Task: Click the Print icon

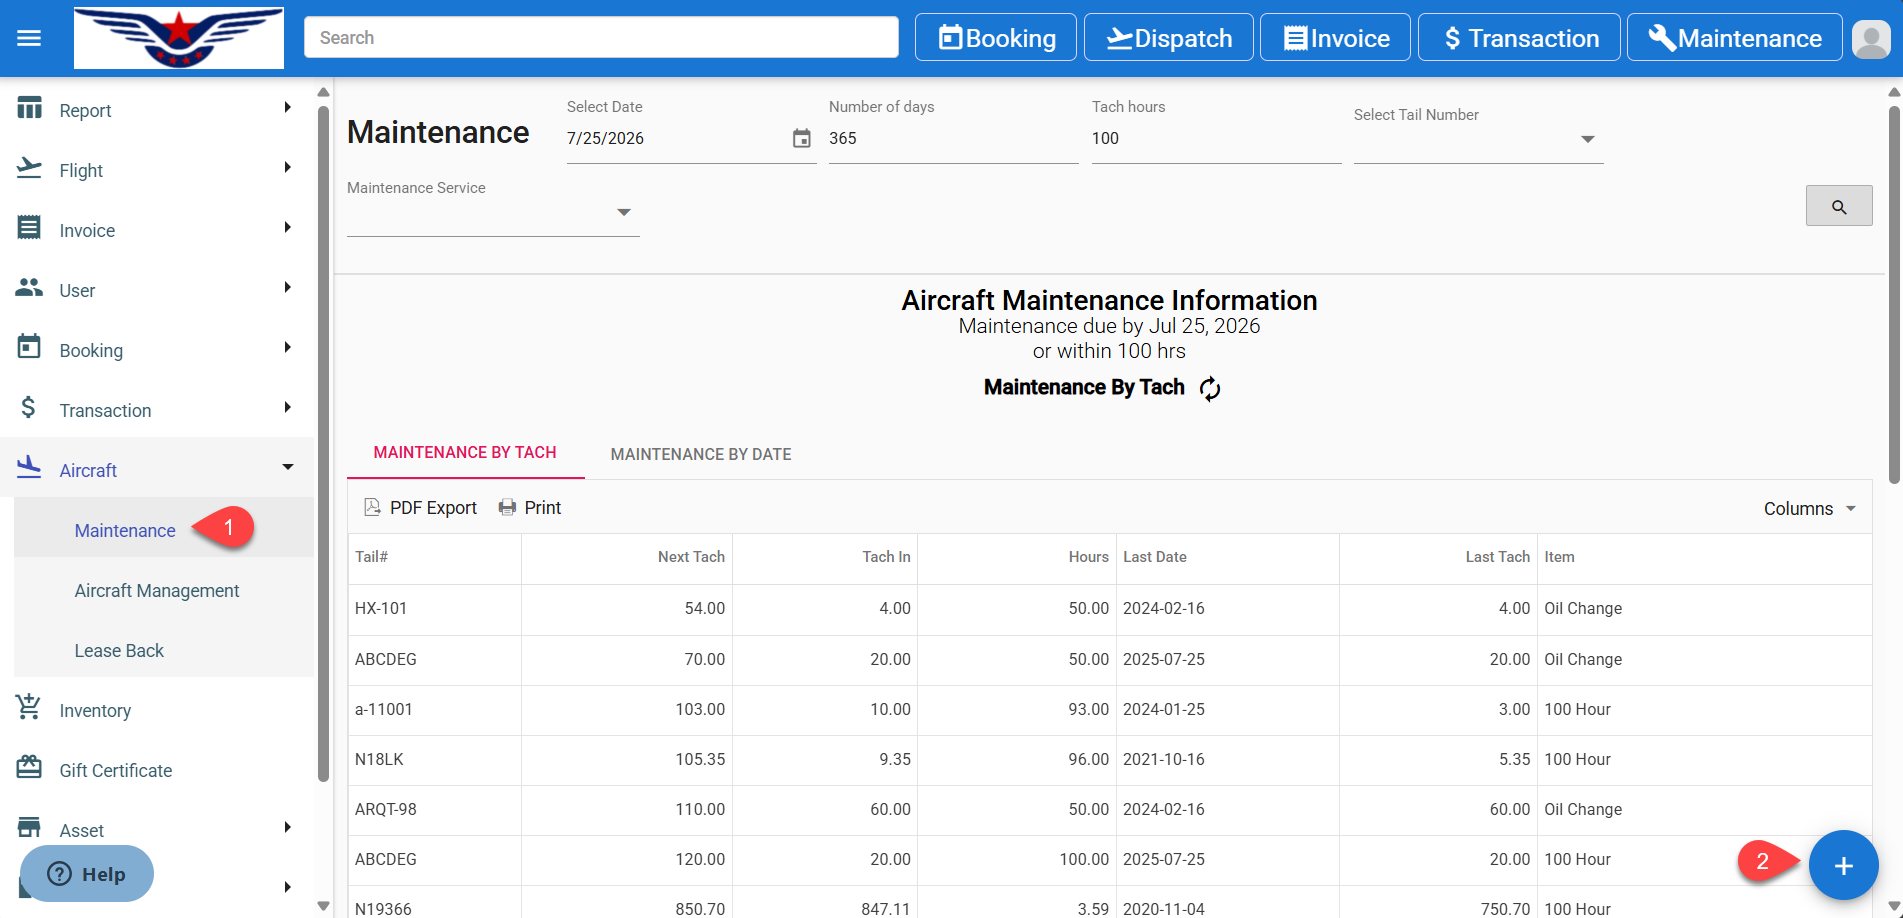Action: [x=507, y=508]
